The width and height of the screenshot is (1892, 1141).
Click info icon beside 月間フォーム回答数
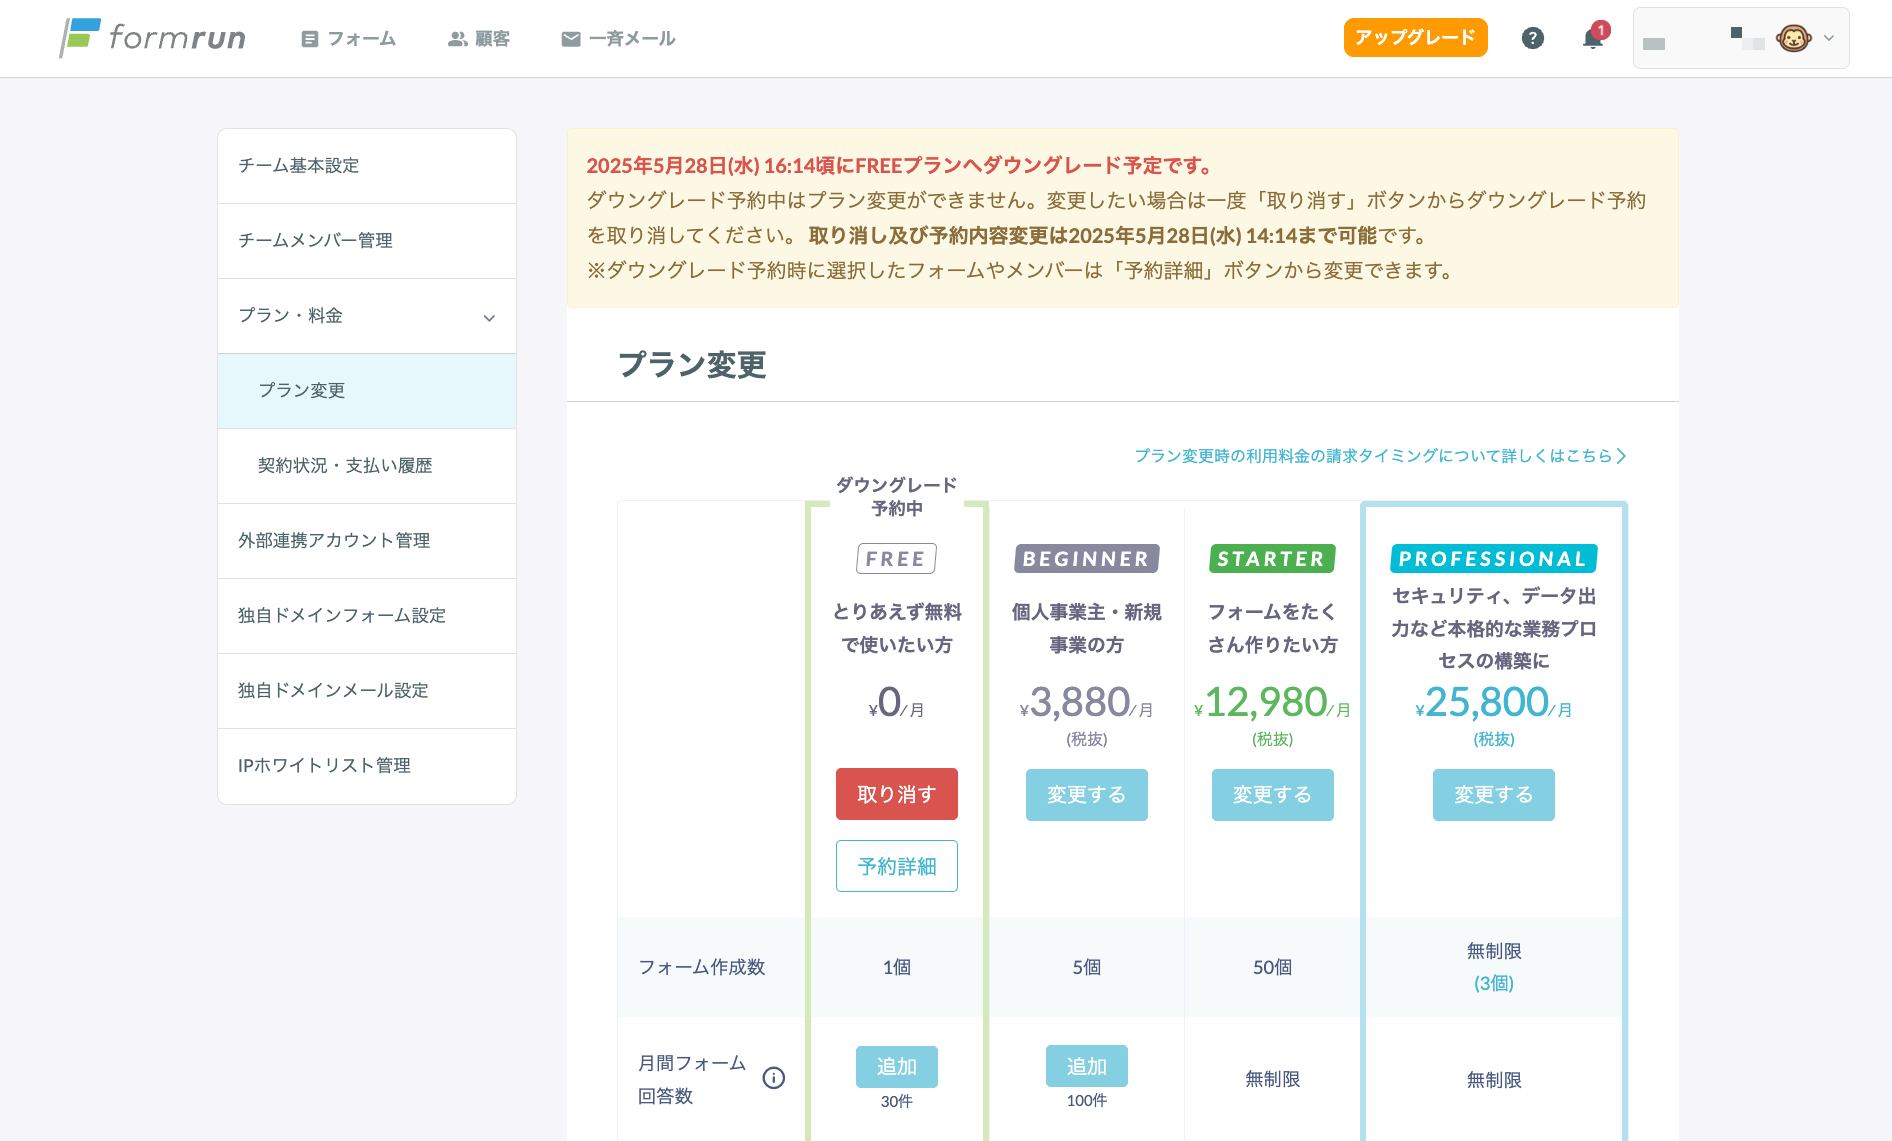click(x=773, y=1078)
